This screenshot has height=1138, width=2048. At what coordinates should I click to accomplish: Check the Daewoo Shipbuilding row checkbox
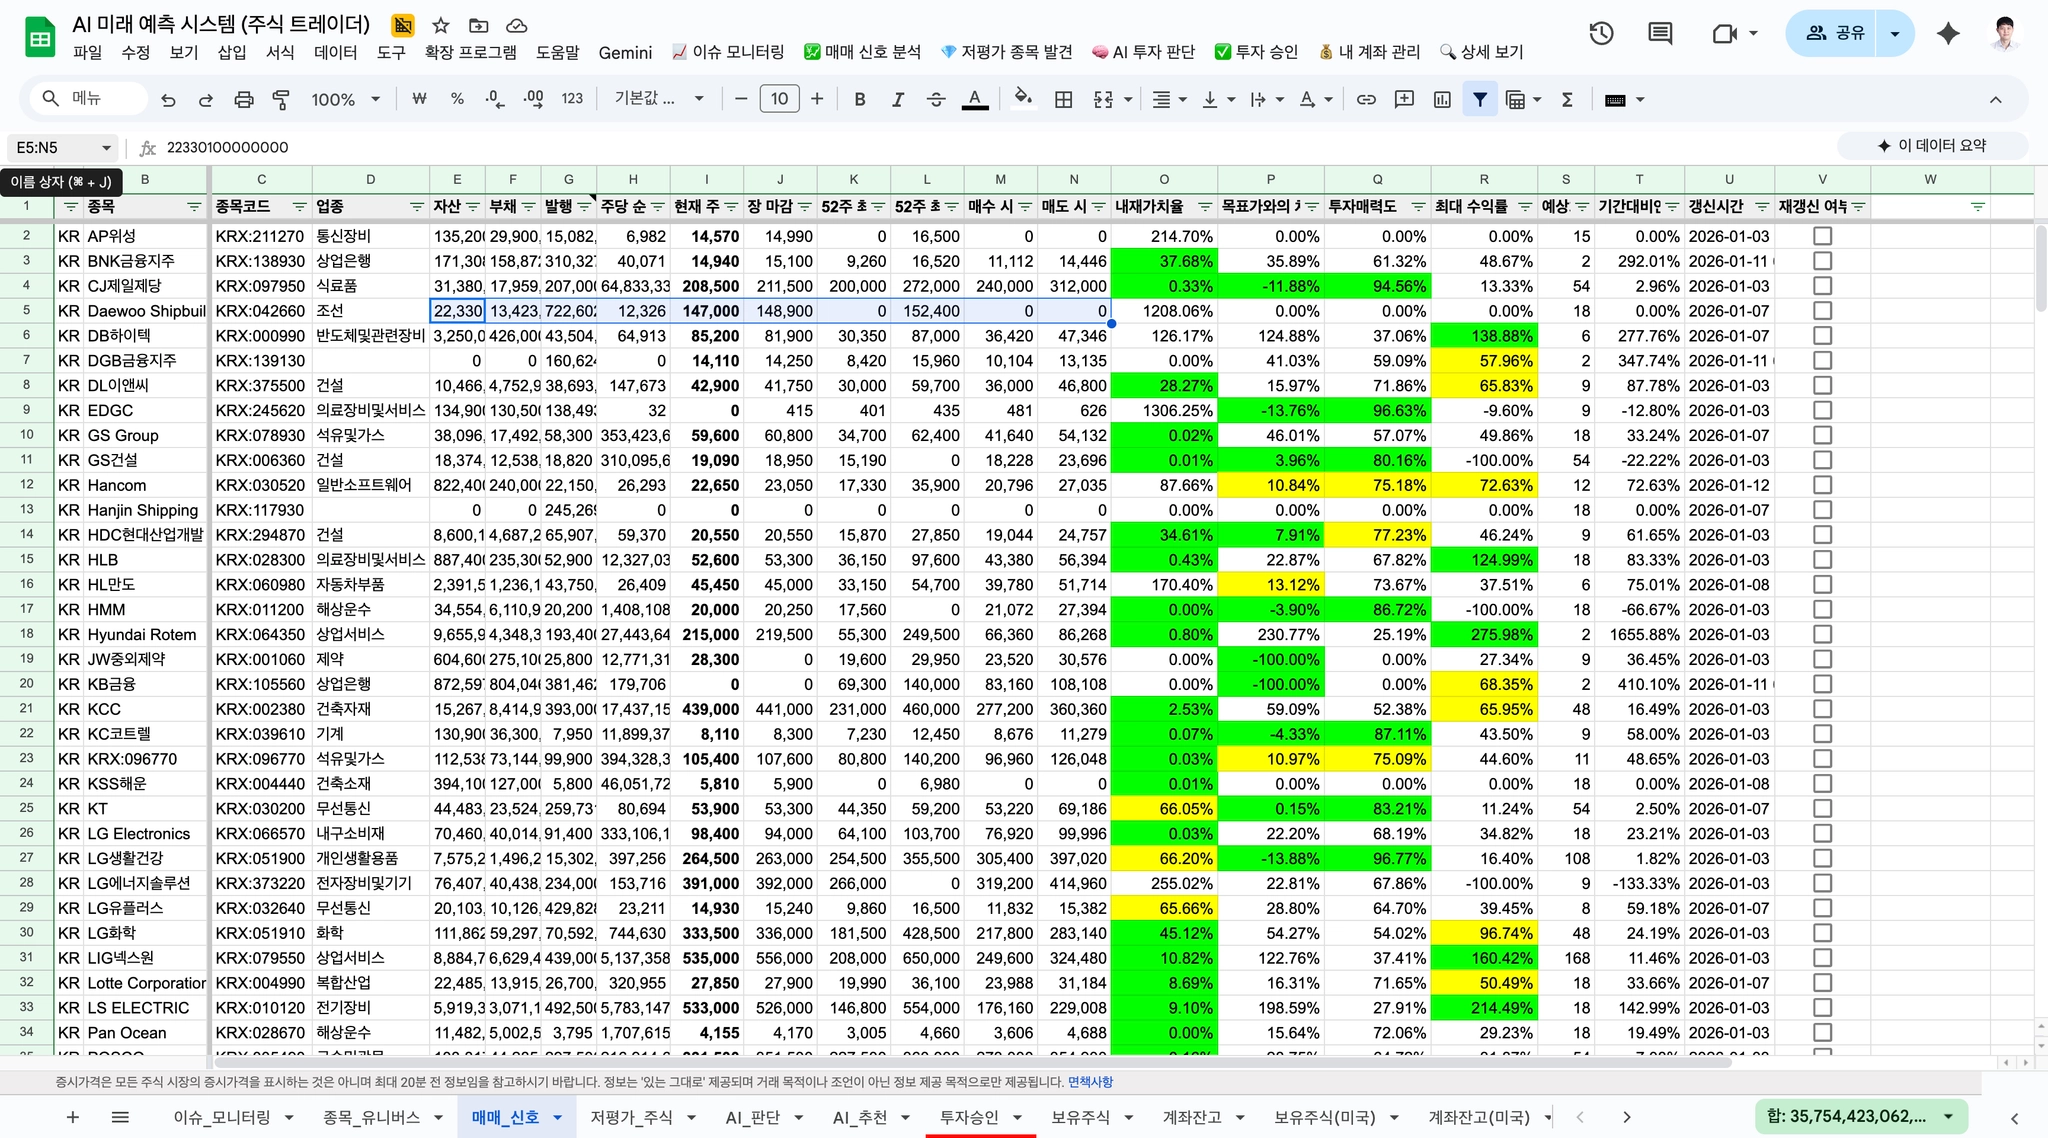pos(1822,311)
